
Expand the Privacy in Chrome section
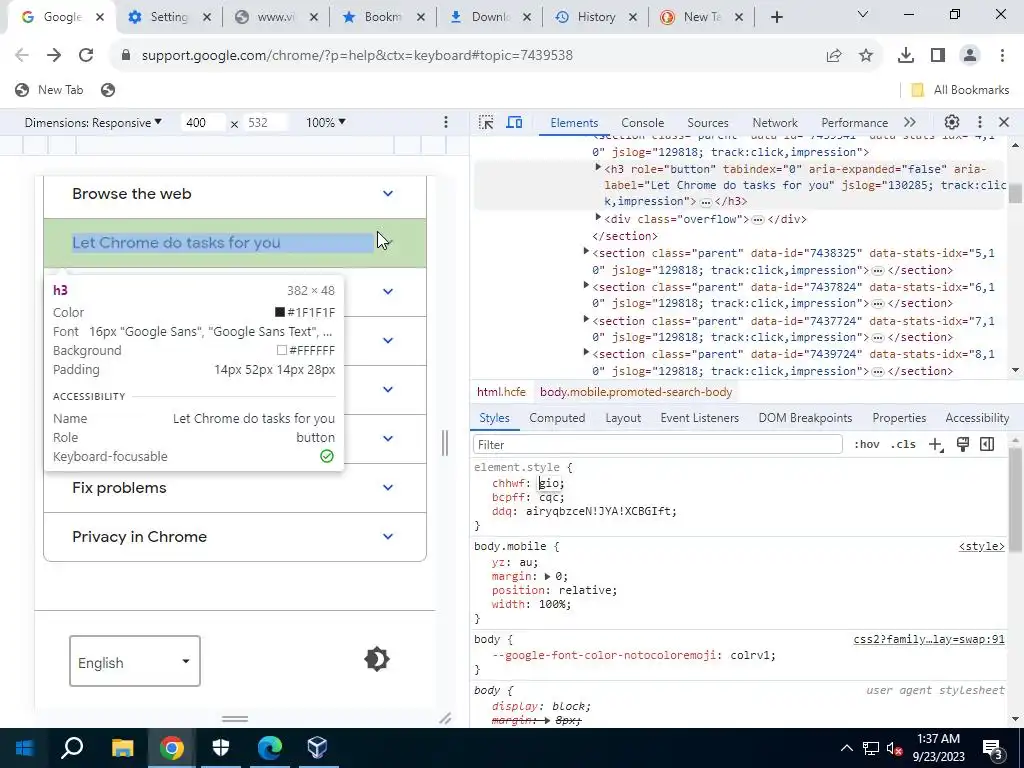pyautogui.click(x=234, y=537)
